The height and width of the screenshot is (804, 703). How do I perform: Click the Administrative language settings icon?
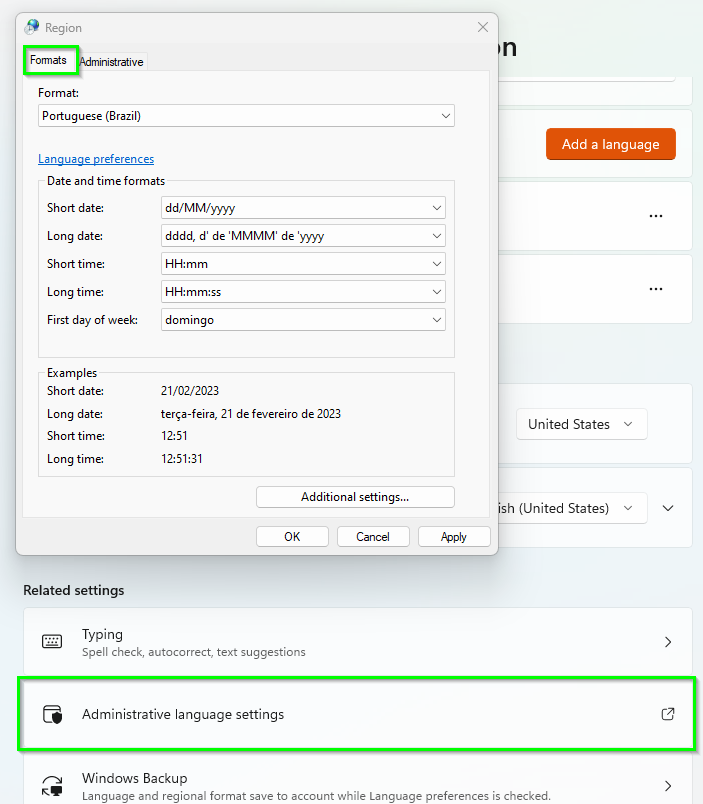[x=53, y=714]
